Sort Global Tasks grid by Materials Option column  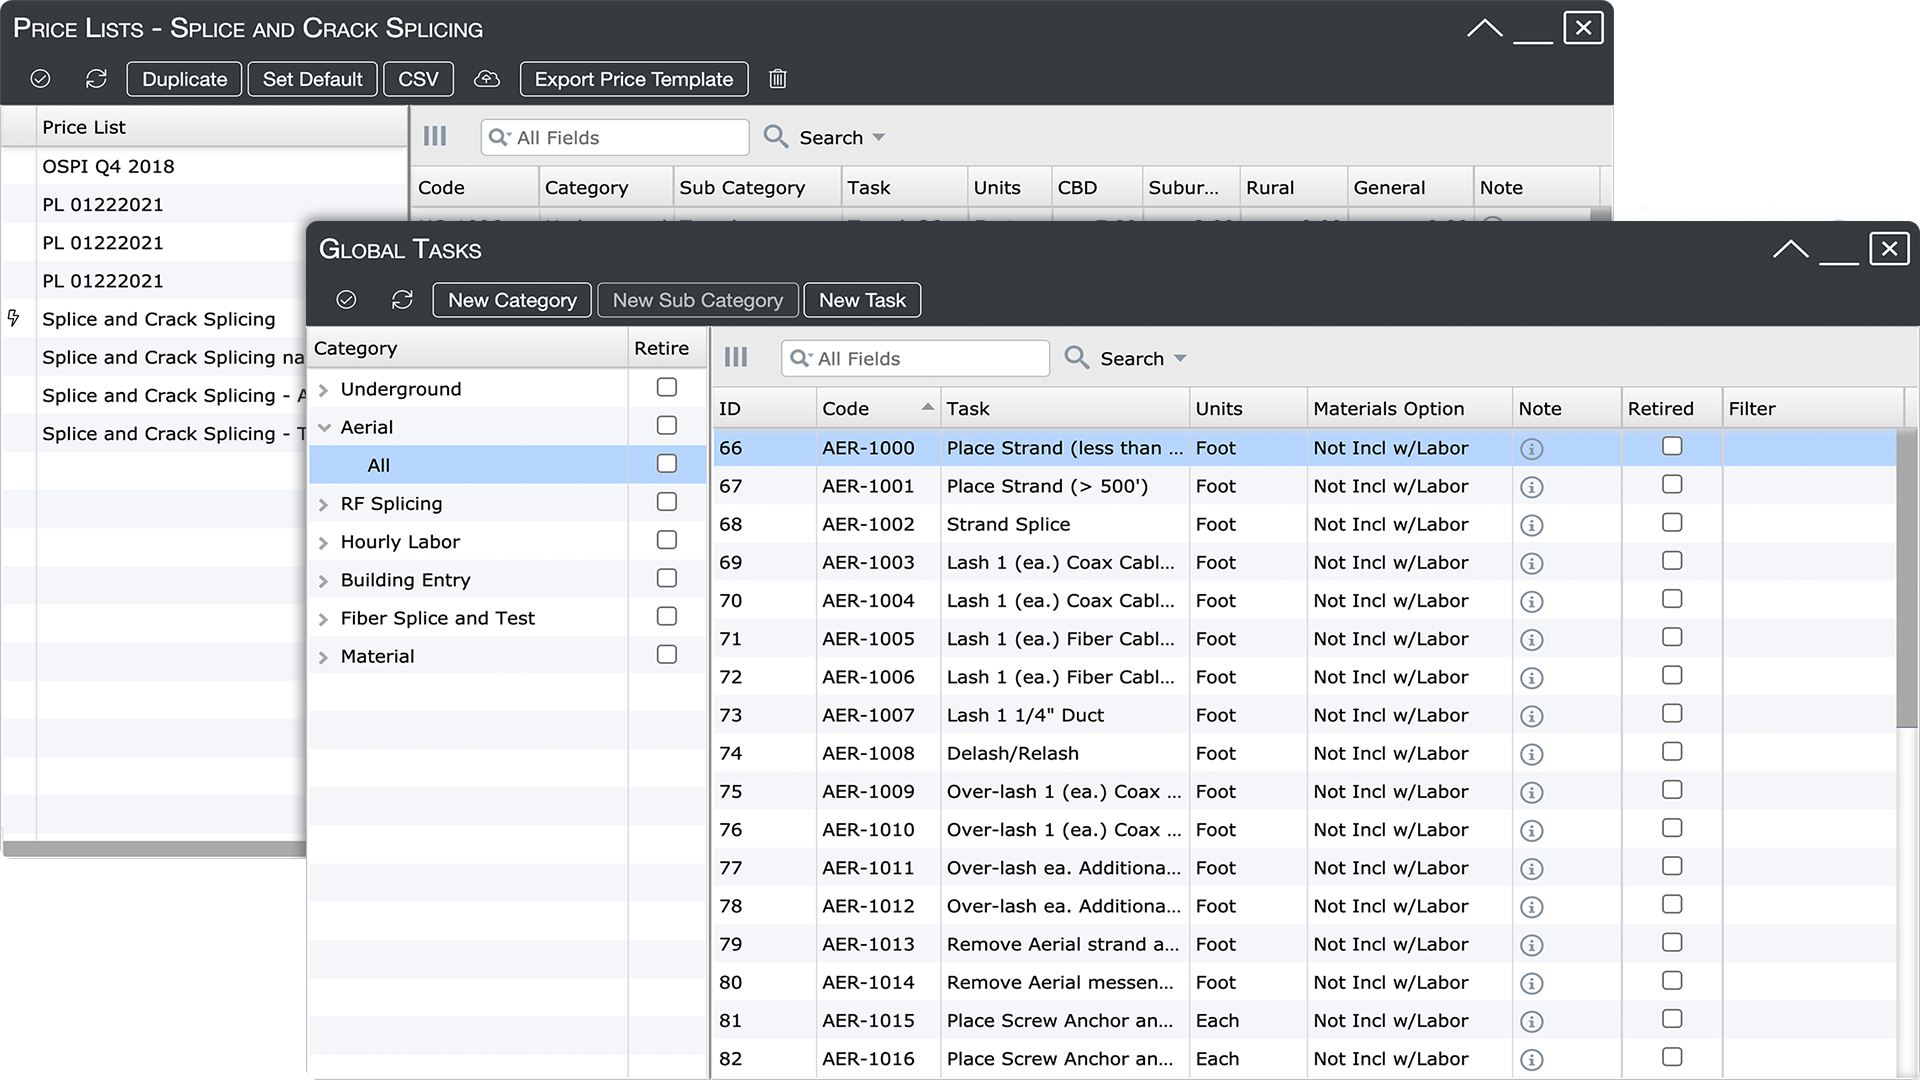coord(1408,409)
